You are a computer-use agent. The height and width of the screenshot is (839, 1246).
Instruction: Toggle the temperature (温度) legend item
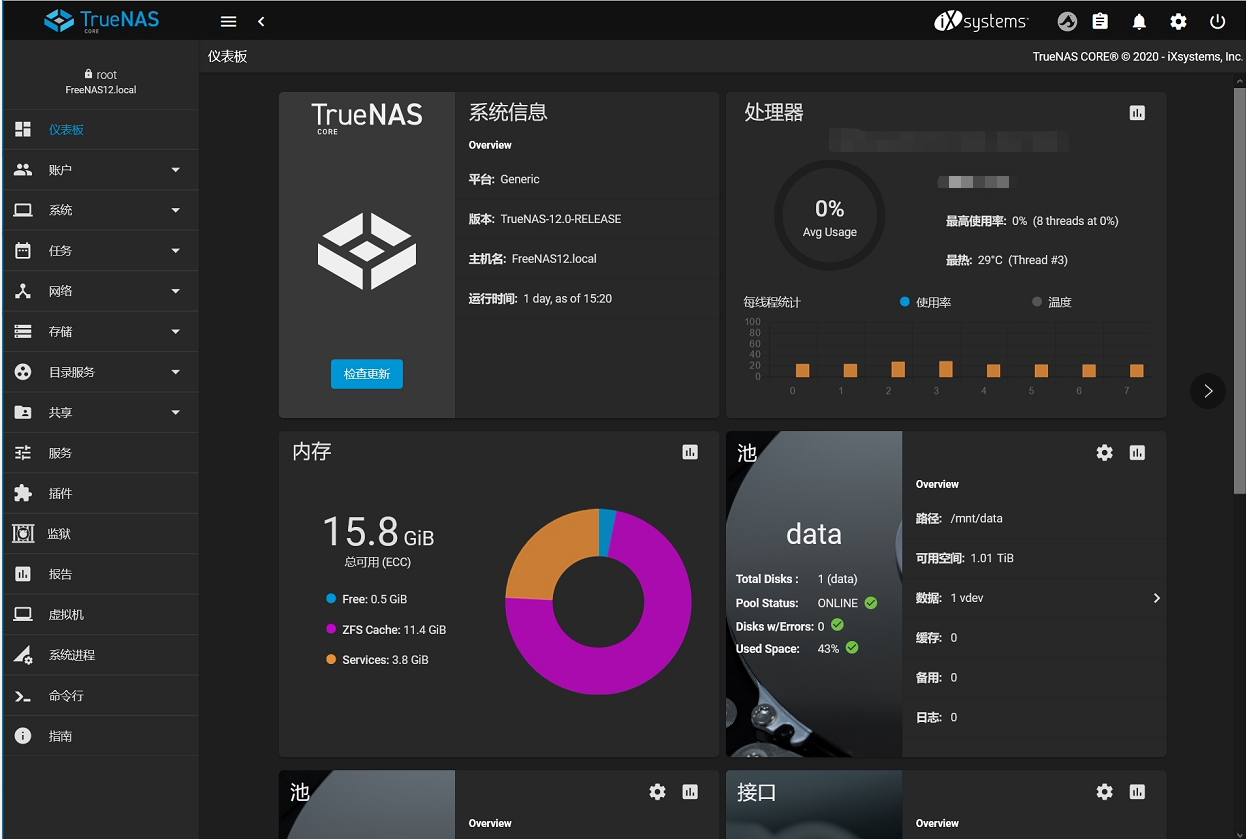click(1052, 302)
